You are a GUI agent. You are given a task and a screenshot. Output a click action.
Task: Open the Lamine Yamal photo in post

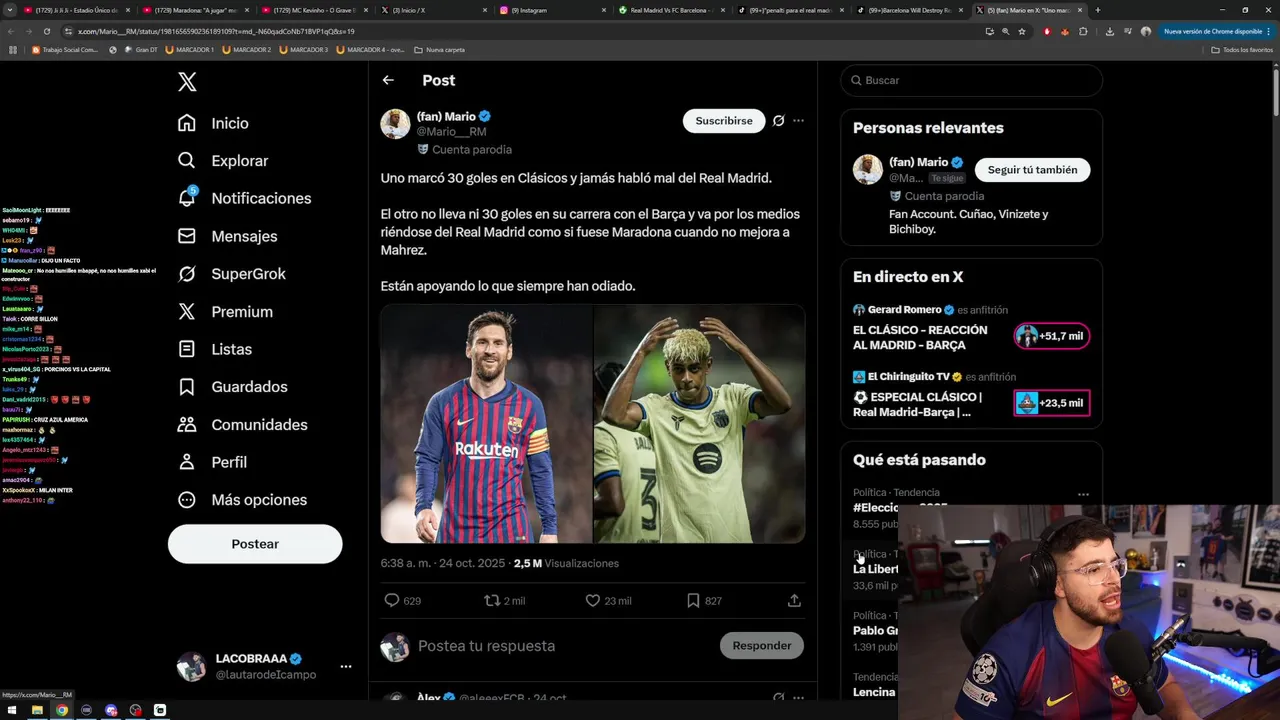pyautogui.click(x=699, y=424)
